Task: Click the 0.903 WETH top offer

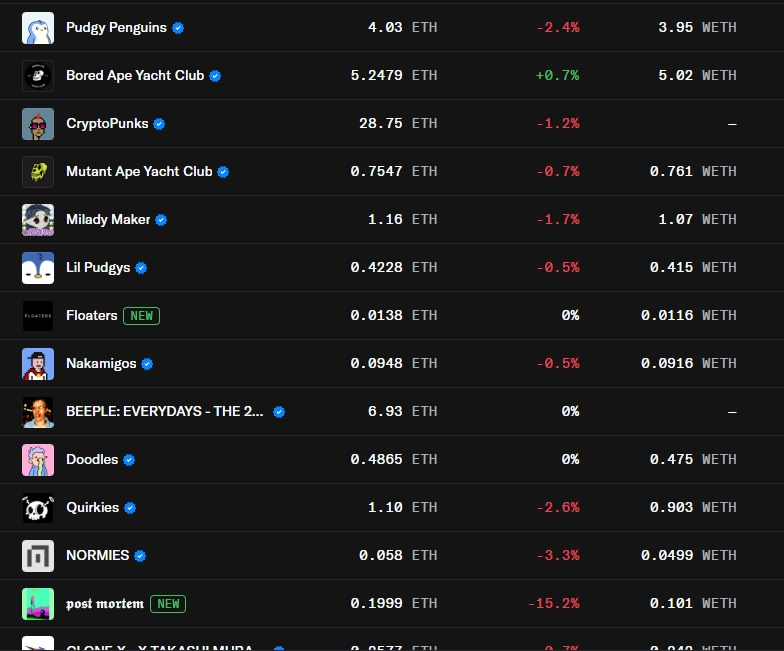Action: pyautogui.click(x=693, y=508)
